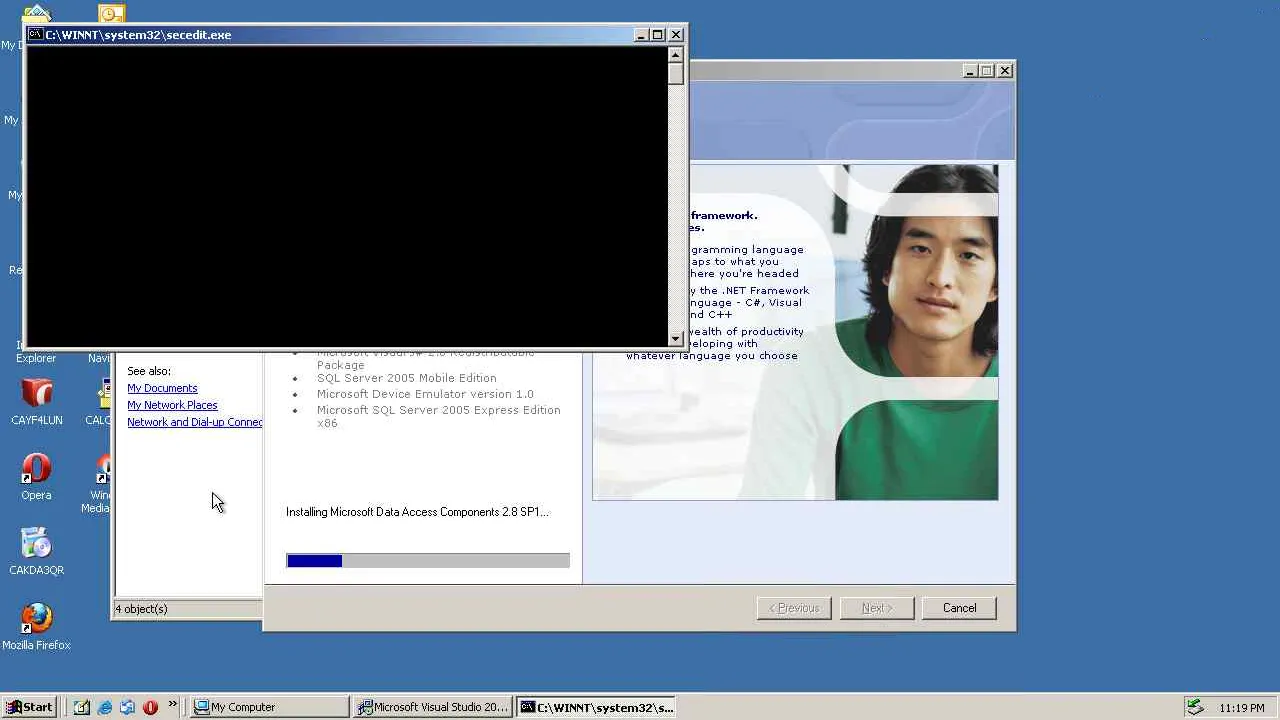
Task: Launch Opera from the Quick Launch bar
Action: pos(150,707)
